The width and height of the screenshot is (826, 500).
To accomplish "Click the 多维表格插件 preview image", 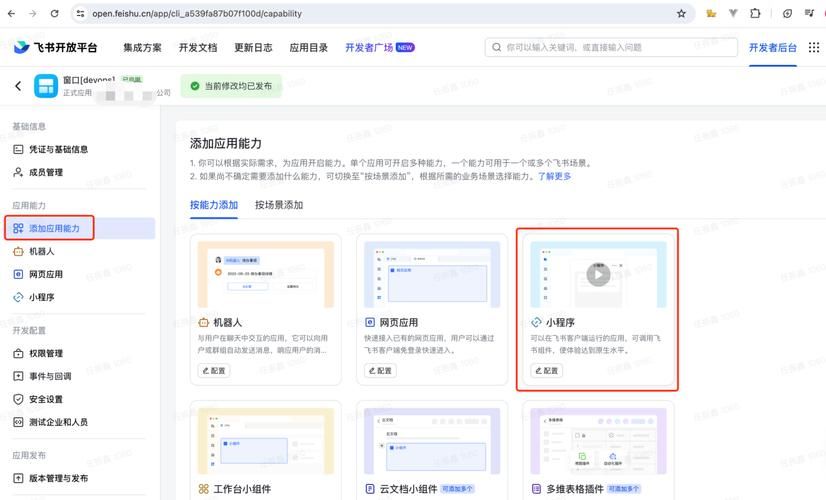I will pyautogui.click(x=598, y=441).
